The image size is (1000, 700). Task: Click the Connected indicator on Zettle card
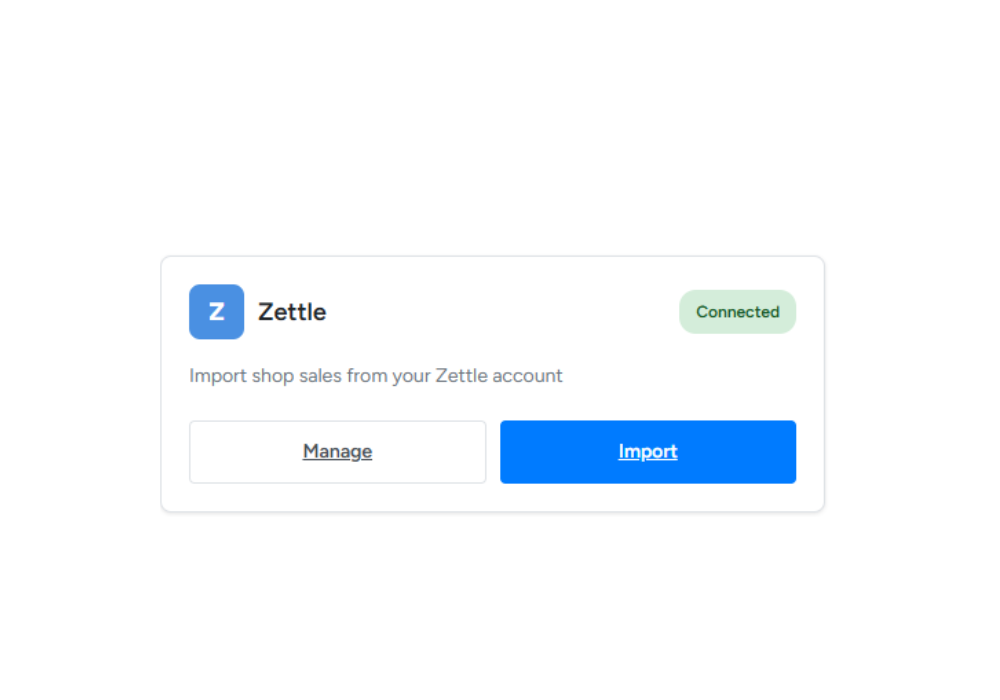737,312
